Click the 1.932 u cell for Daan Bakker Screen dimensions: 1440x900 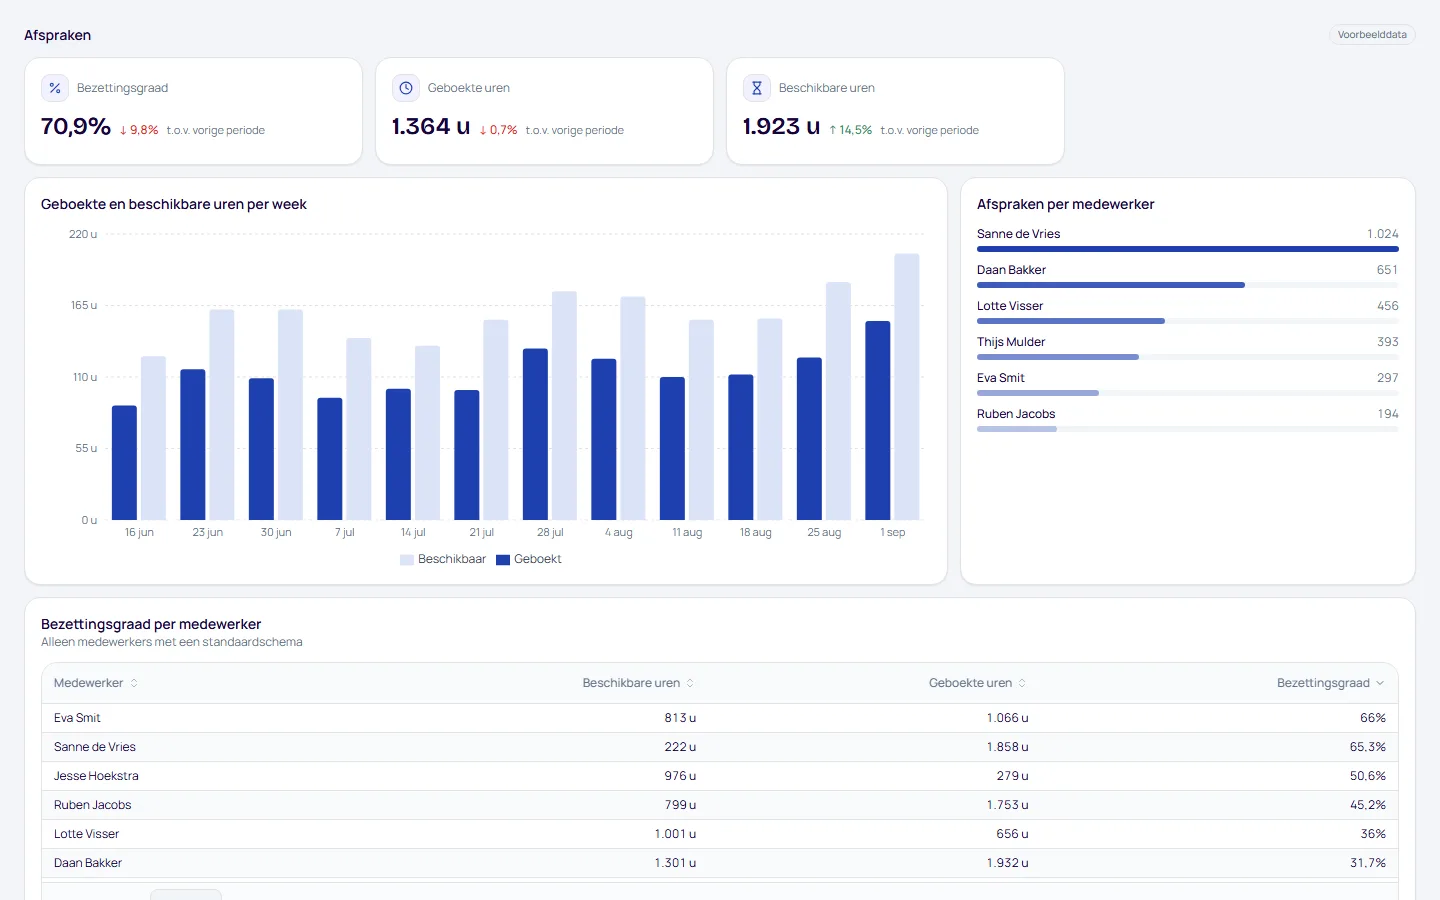(1007, 863)
